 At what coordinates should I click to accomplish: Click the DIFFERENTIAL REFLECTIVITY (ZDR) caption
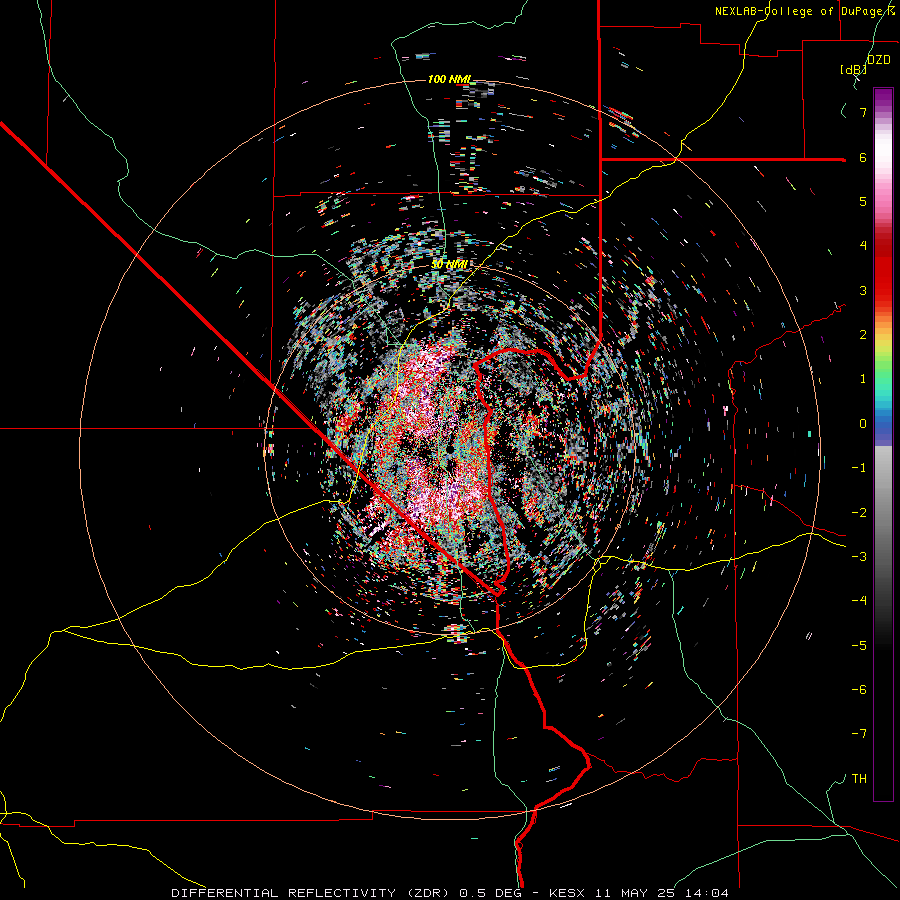click(x=312, y=893)
